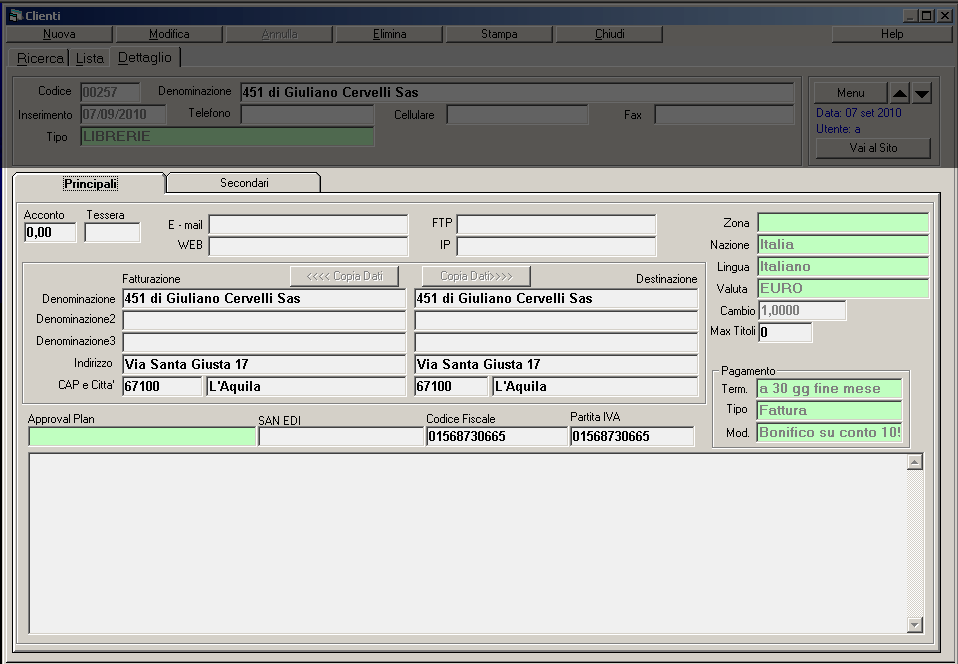This screenshot has height=664, width=958.
Task: Click the Fatturazione Indirizzo field
Action: click(264, 364)
